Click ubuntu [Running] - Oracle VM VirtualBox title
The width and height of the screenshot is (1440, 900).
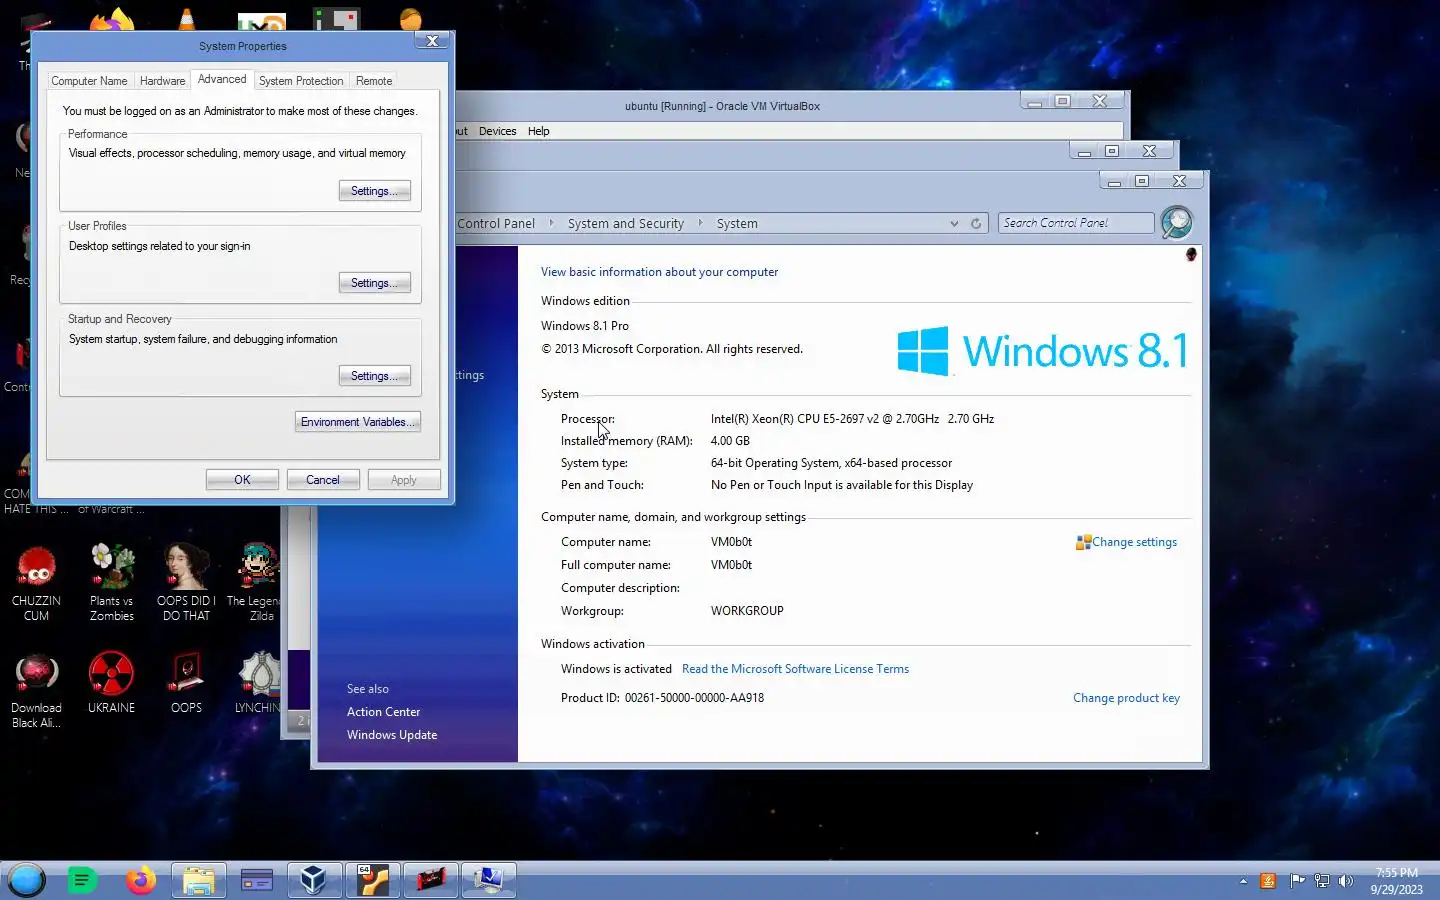coord(722,106)
